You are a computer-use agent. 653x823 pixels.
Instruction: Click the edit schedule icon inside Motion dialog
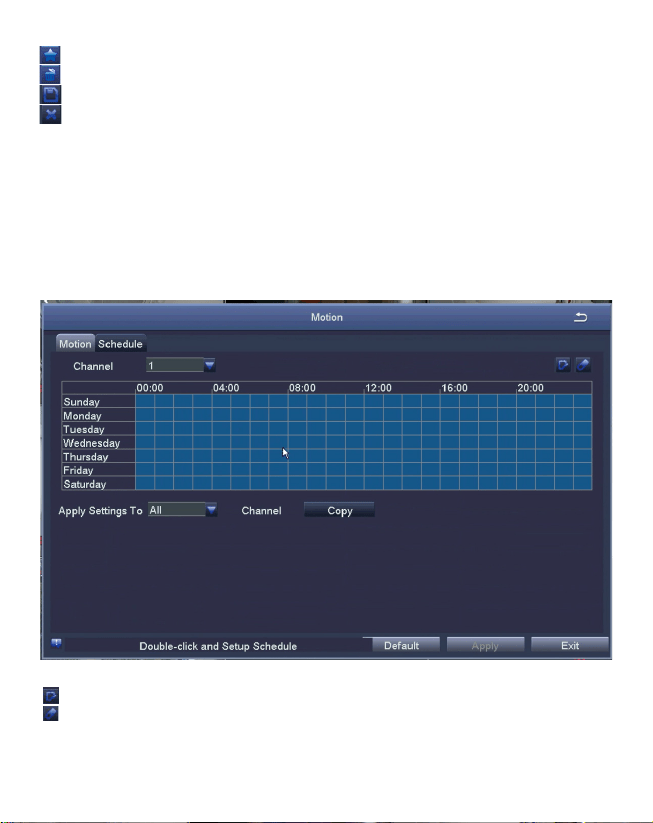(x=563, y=364)
